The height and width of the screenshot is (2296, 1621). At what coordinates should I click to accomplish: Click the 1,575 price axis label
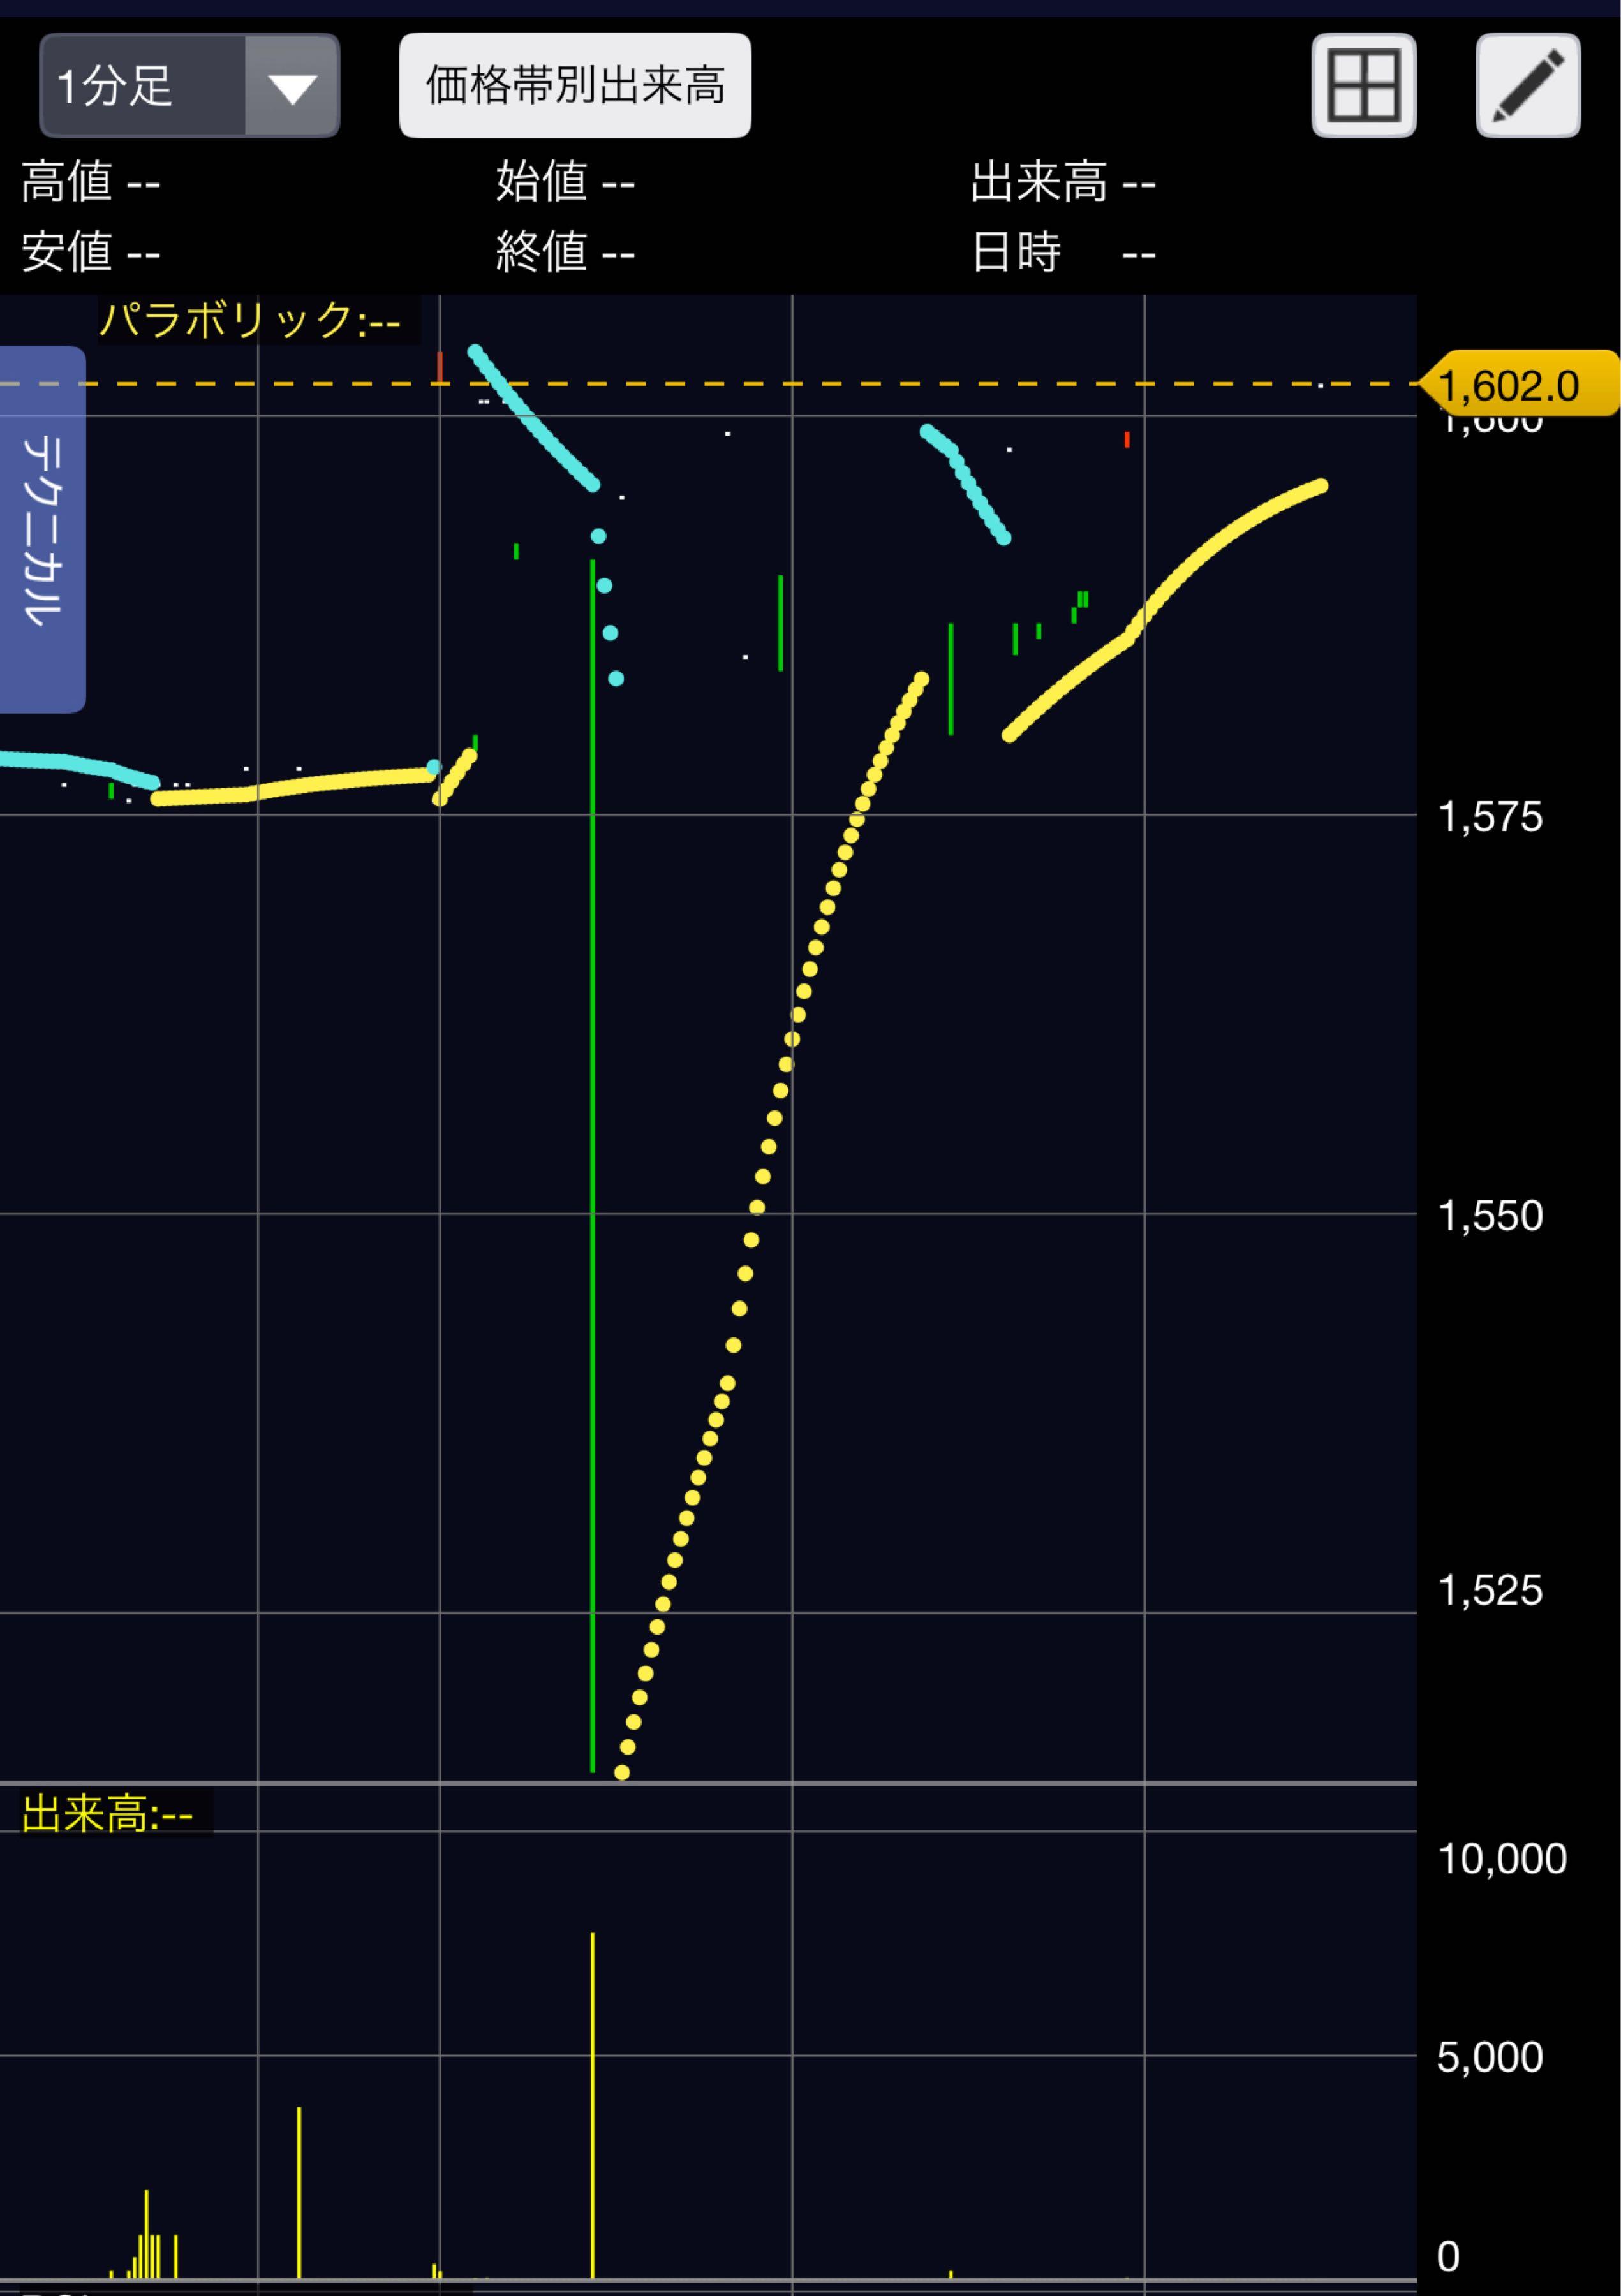[x=1490, y=817]
